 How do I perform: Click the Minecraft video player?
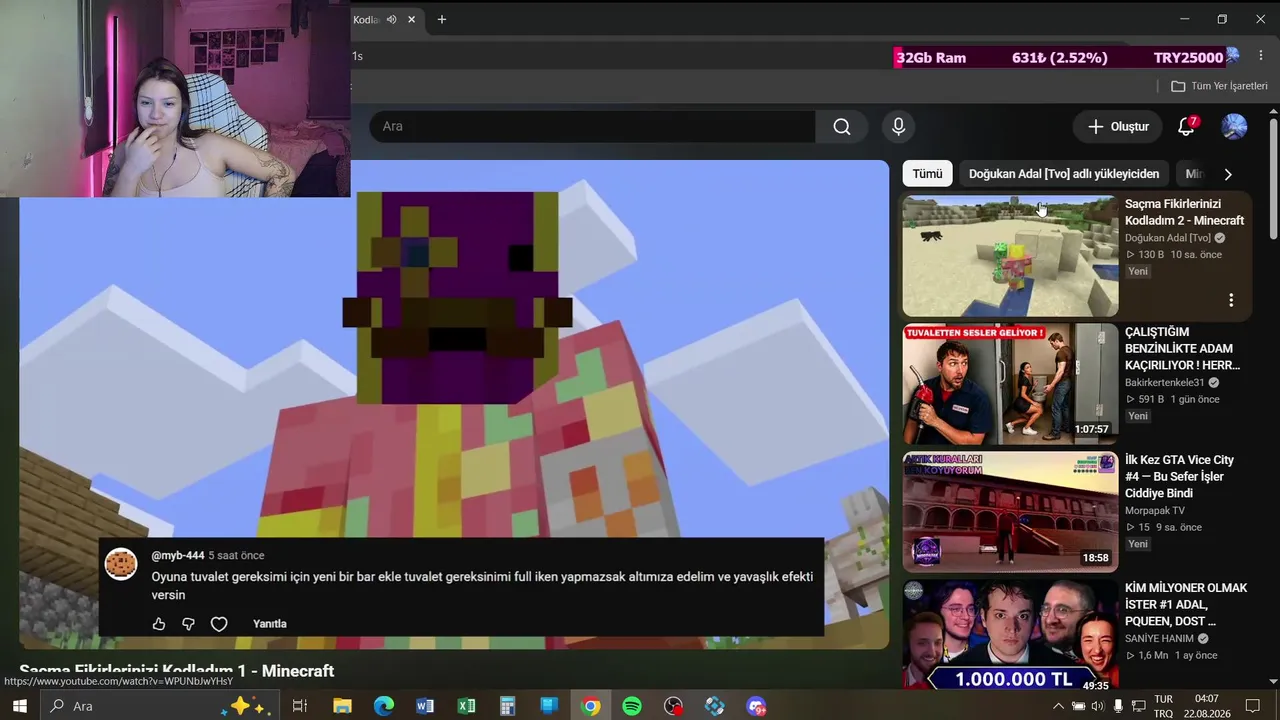(454, 404)
